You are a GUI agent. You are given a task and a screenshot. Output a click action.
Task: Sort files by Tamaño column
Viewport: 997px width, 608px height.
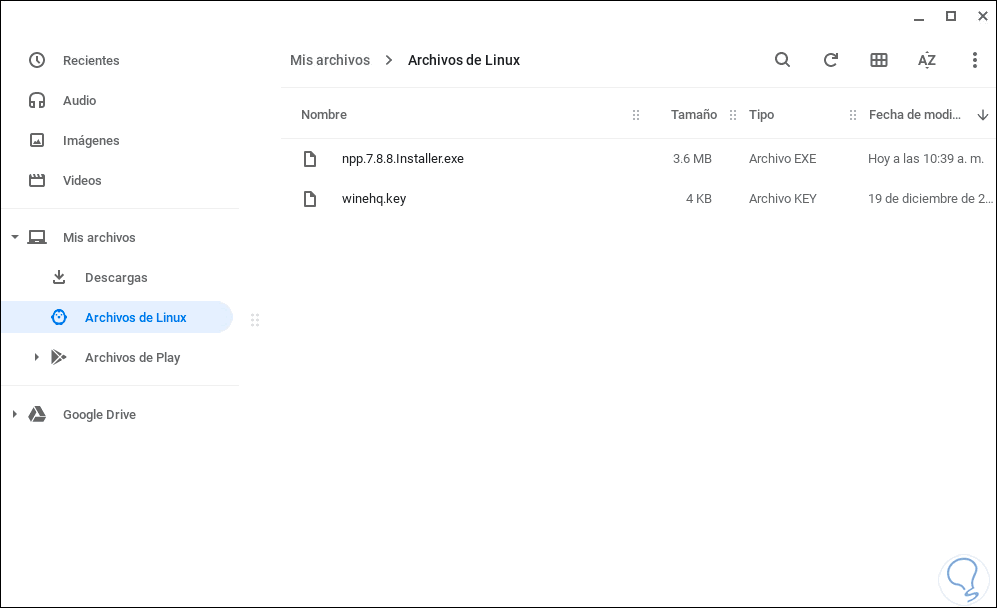[693, 115]
